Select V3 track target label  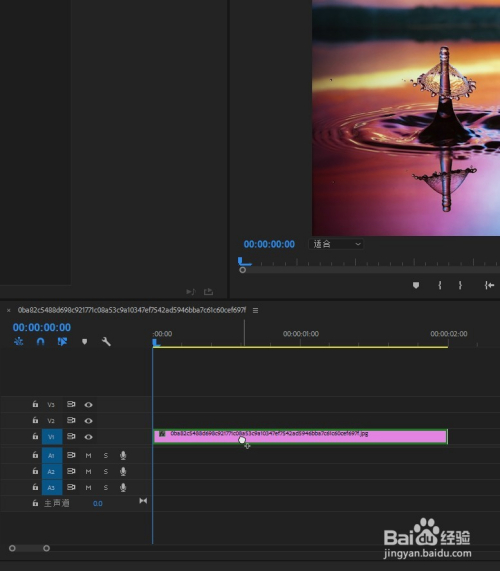tap(51, 405)
